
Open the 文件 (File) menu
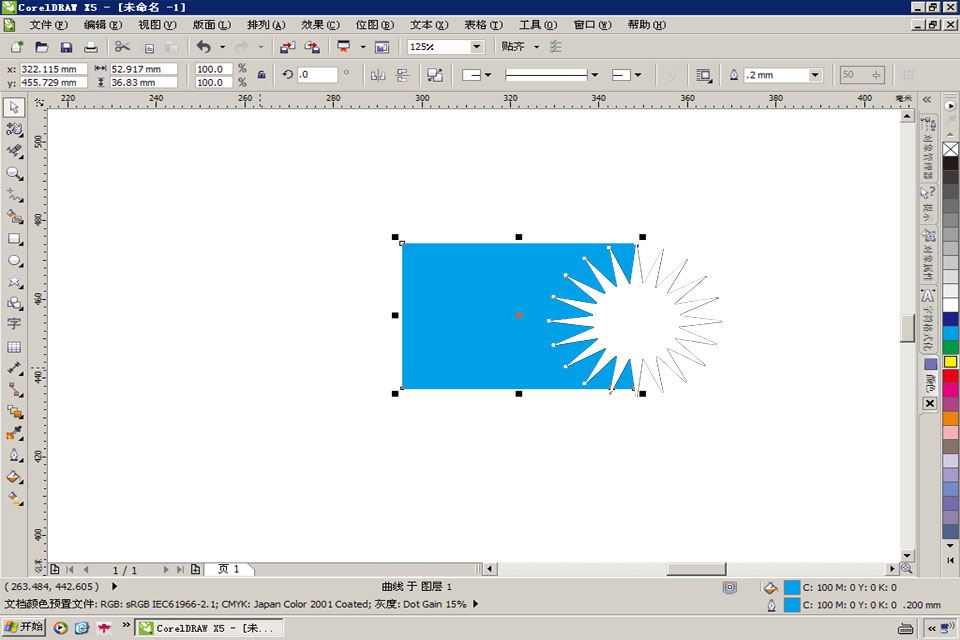pos(48,24)
